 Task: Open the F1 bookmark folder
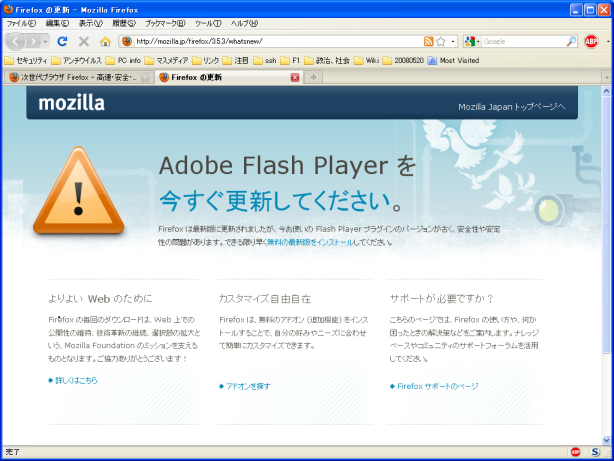(290, 60)
